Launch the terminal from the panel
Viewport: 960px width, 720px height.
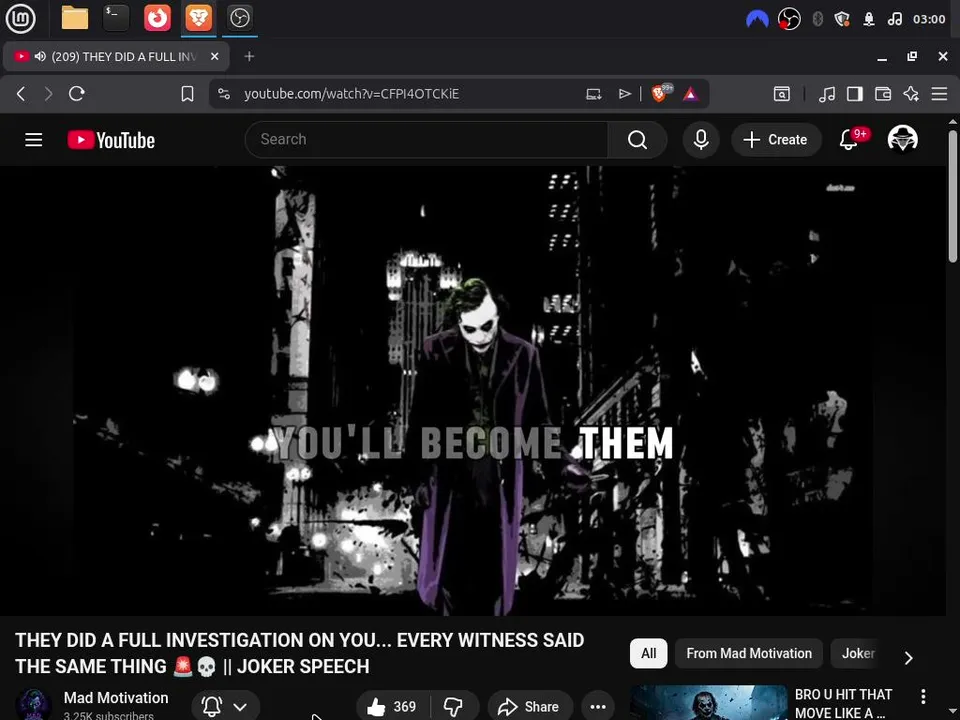[116, 18]
